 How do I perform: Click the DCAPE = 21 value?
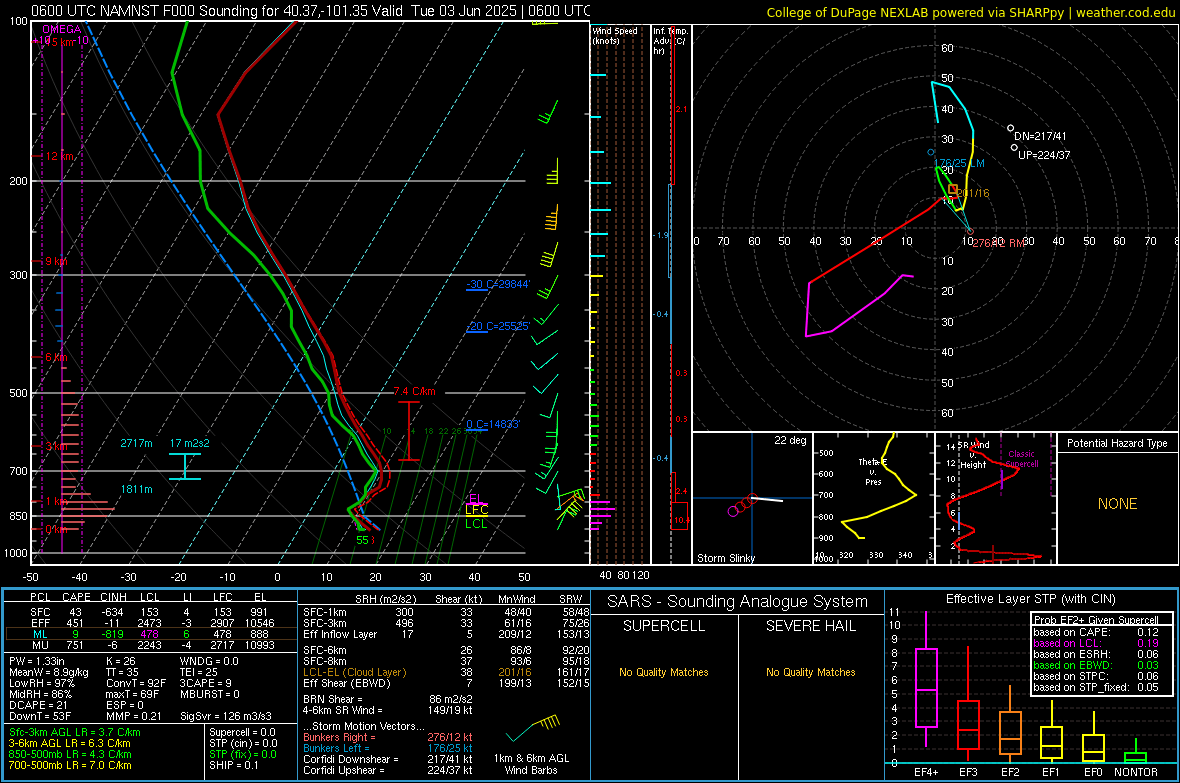point(37,705)
